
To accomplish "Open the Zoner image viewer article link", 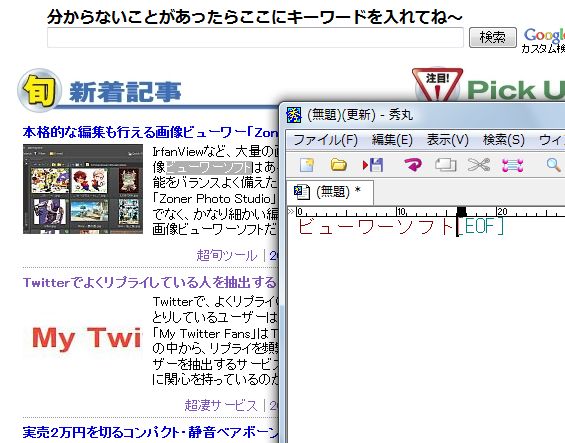I will (x=151, y=133).
